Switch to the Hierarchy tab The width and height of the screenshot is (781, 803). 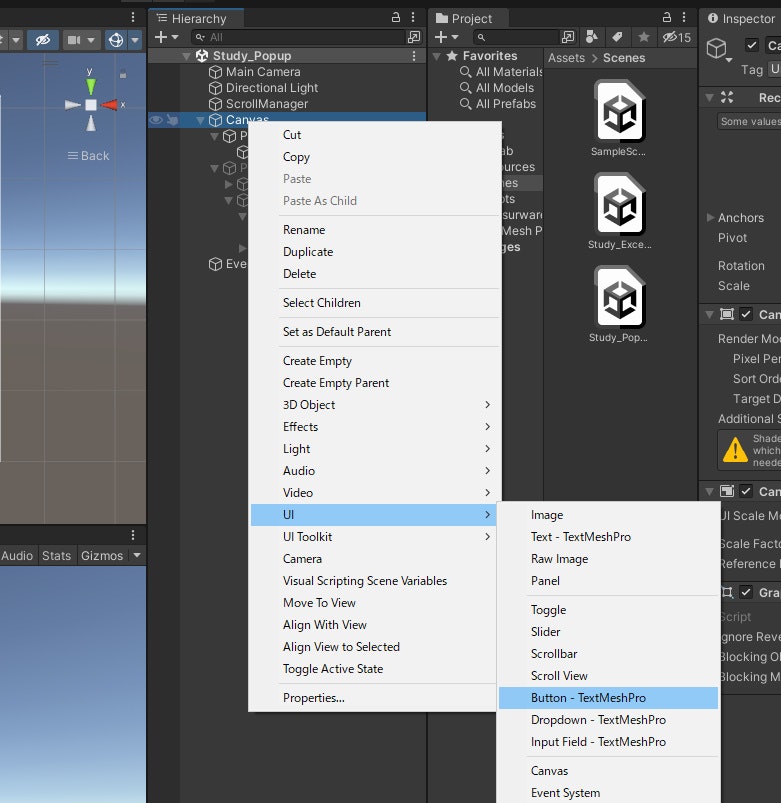click(x=196, y=18)
